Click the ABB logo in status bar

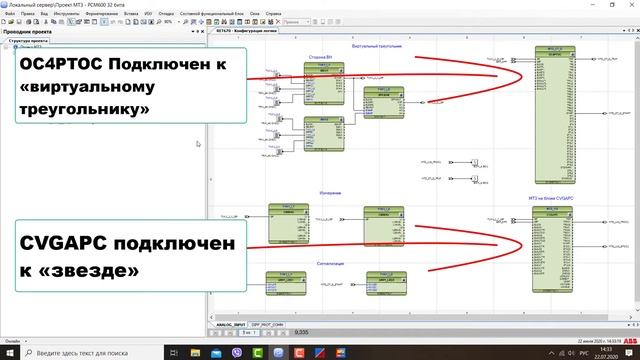coord(630,341)
